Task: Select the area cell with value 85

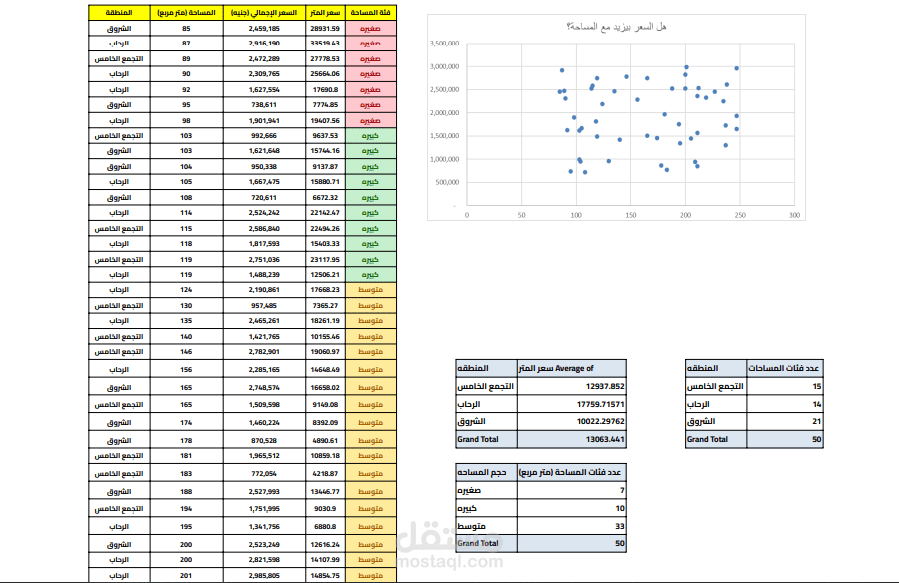Action: [x=186, y=28]
